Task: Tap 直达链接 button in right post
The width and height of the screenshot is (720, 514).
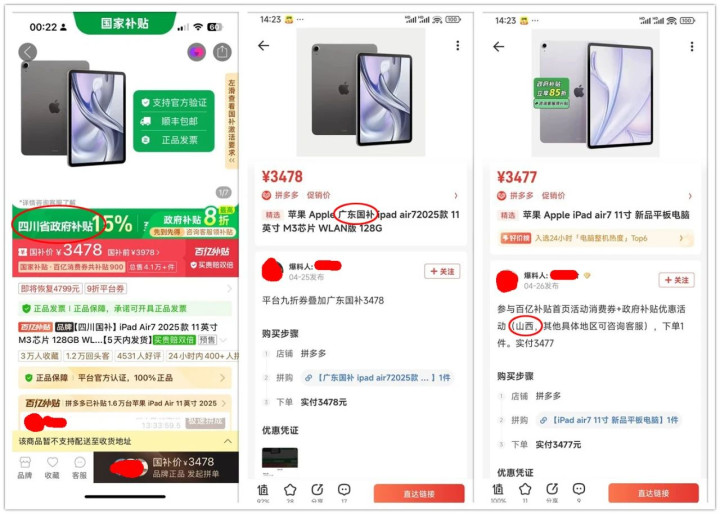Action: pyautogui.click(x=653, y=493)
